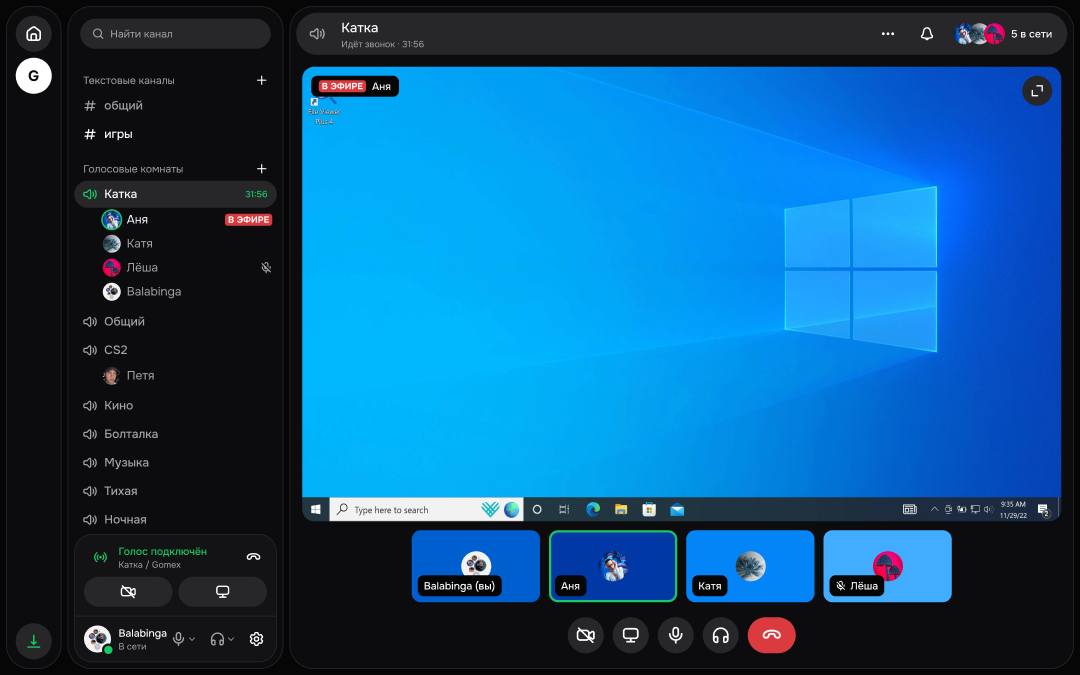This screenshot has height=675, width=1080.
Task: Disconnect voice via the small hang-up icon
Action: coord(253,557)
